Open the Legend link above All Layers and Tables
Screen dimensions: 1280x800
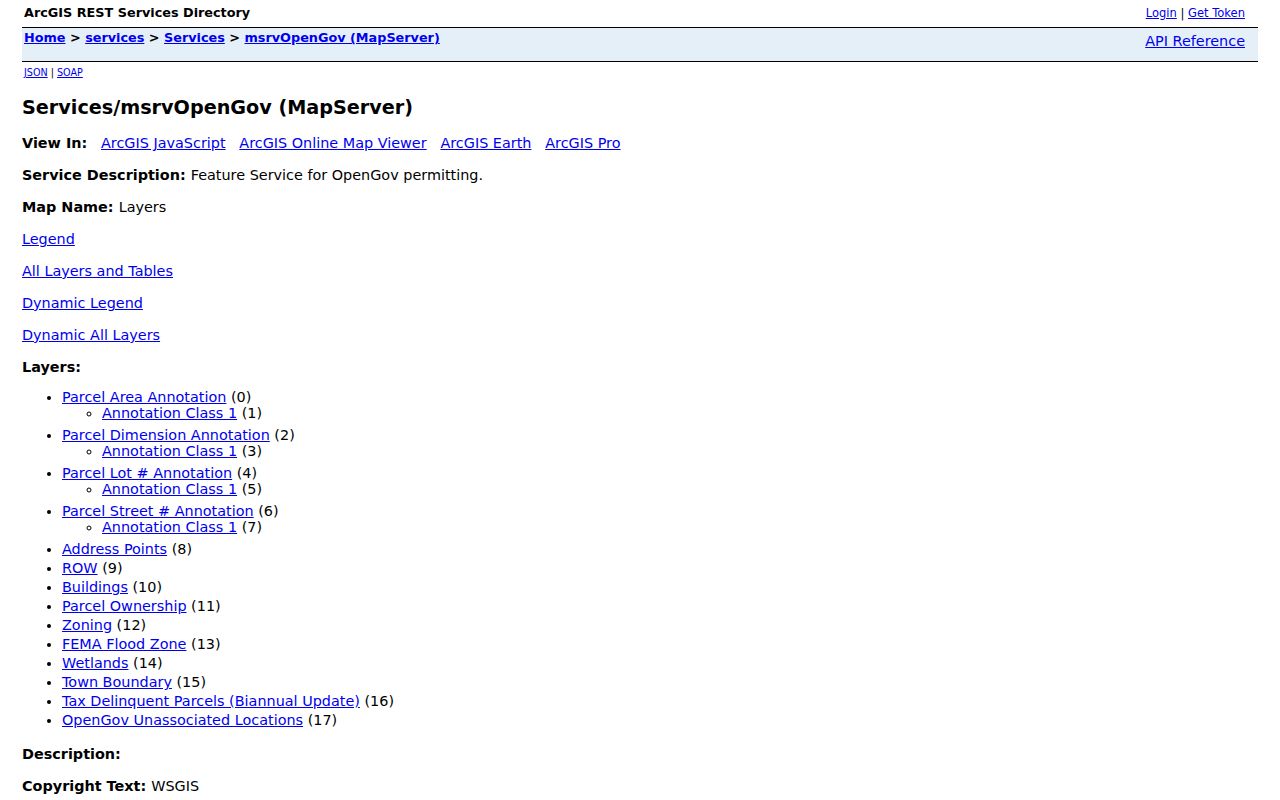click(x=48, y=239)
